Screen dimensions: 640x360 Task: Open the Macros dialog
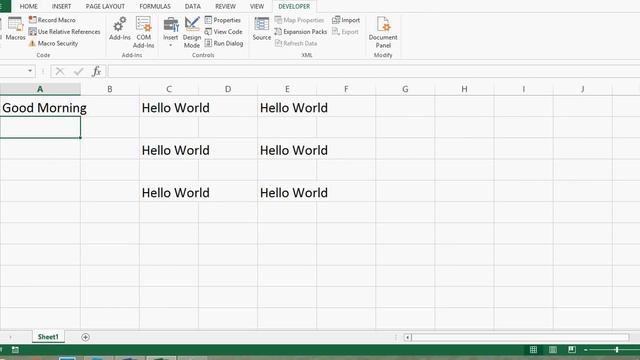pyautogui.click(x=16, y=29)
